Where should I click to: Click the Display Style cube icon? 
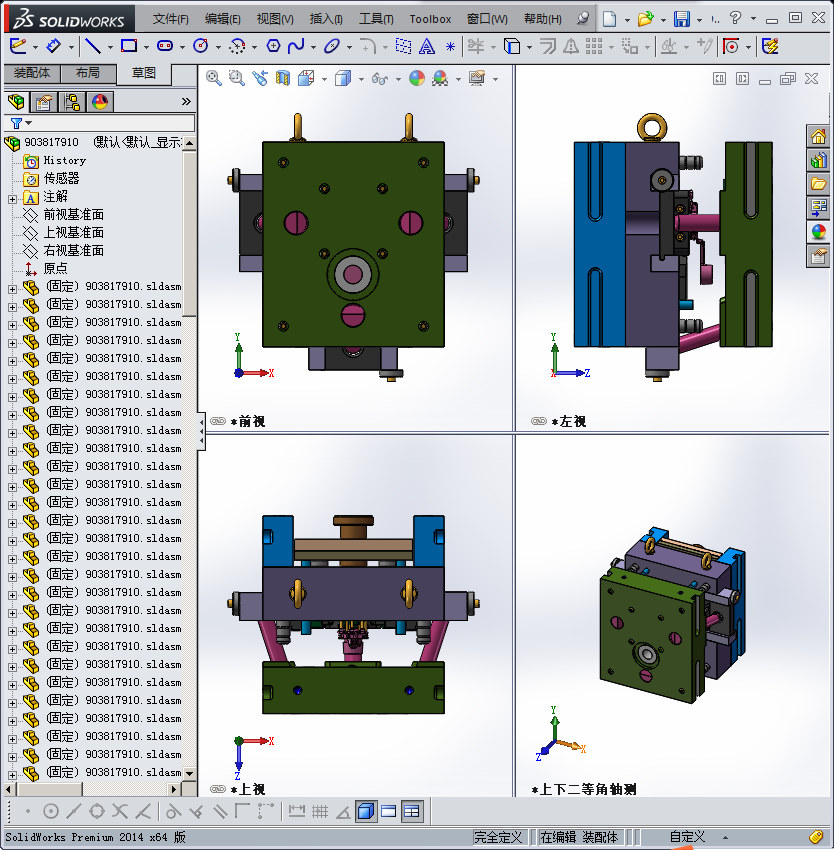(x=343, y=79)
